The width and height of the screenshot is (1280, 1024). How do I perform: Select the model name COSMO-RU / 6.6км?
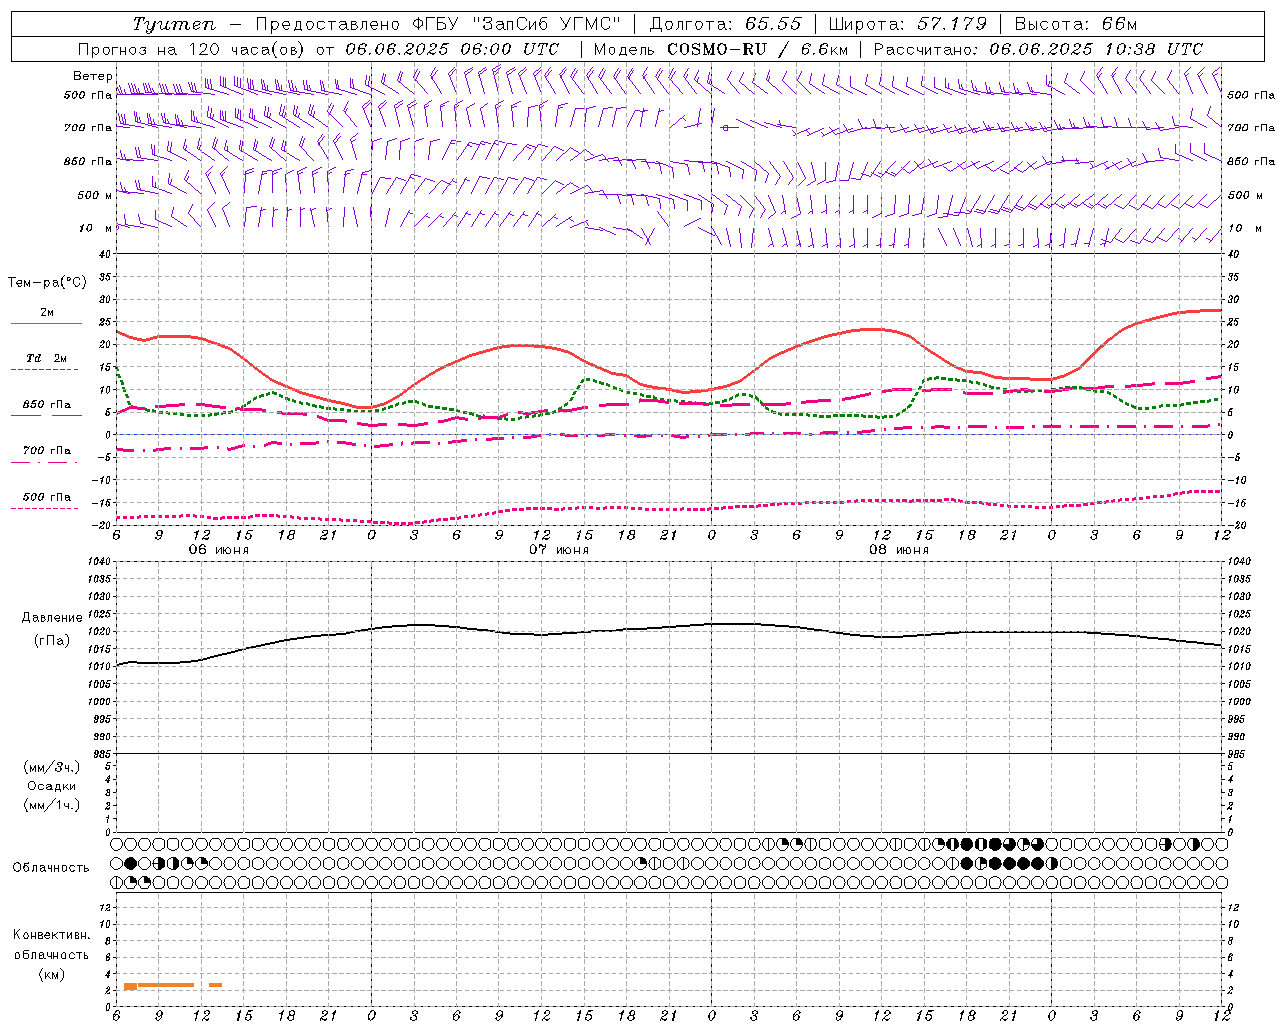point(758,49)
